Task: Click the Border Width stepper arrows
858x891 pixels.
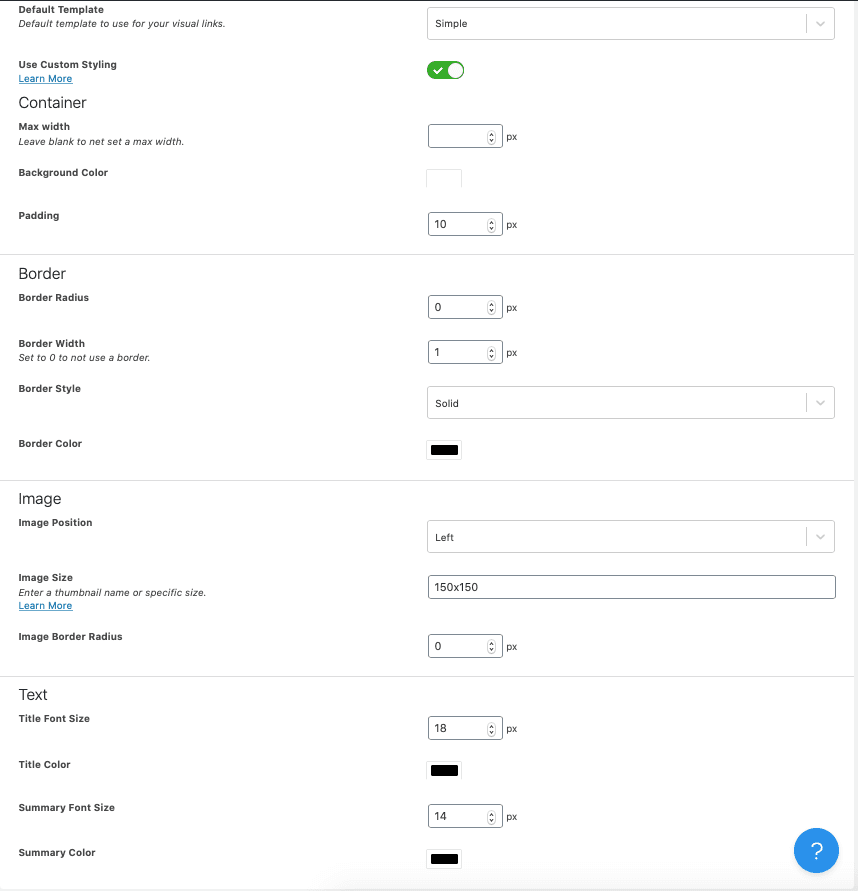Action: click(491, 353)
